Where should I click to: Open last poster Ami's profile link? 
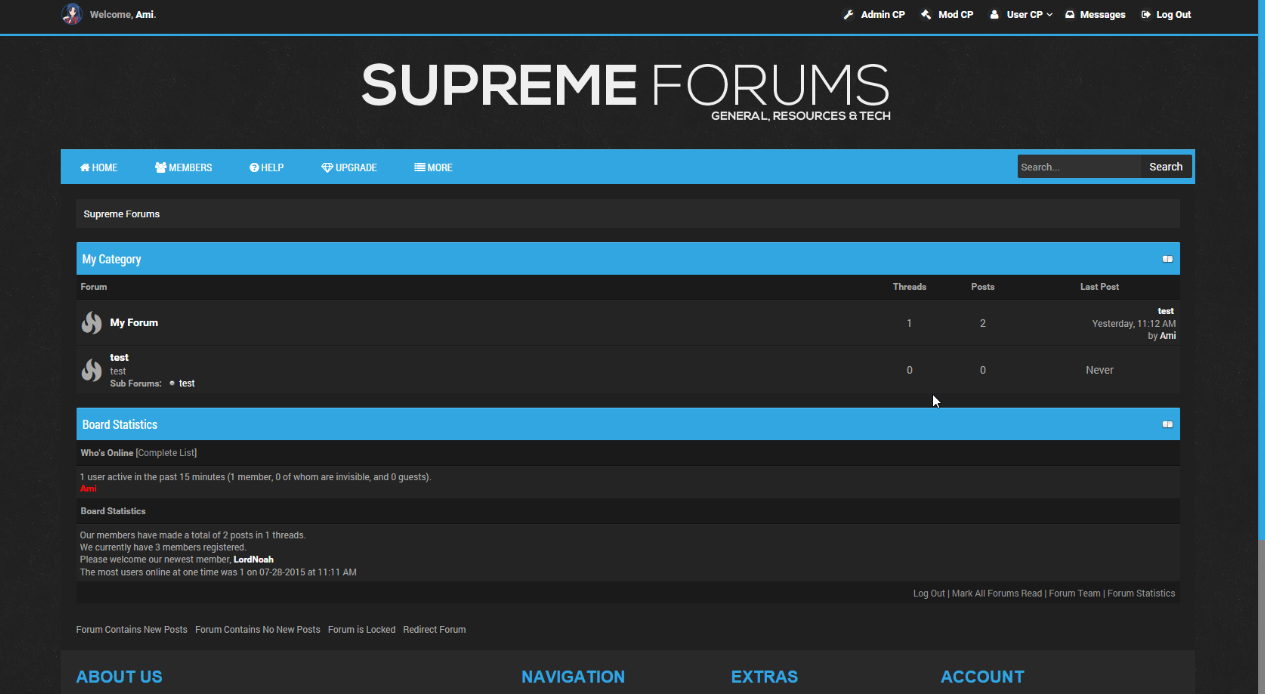[1168, 336]
